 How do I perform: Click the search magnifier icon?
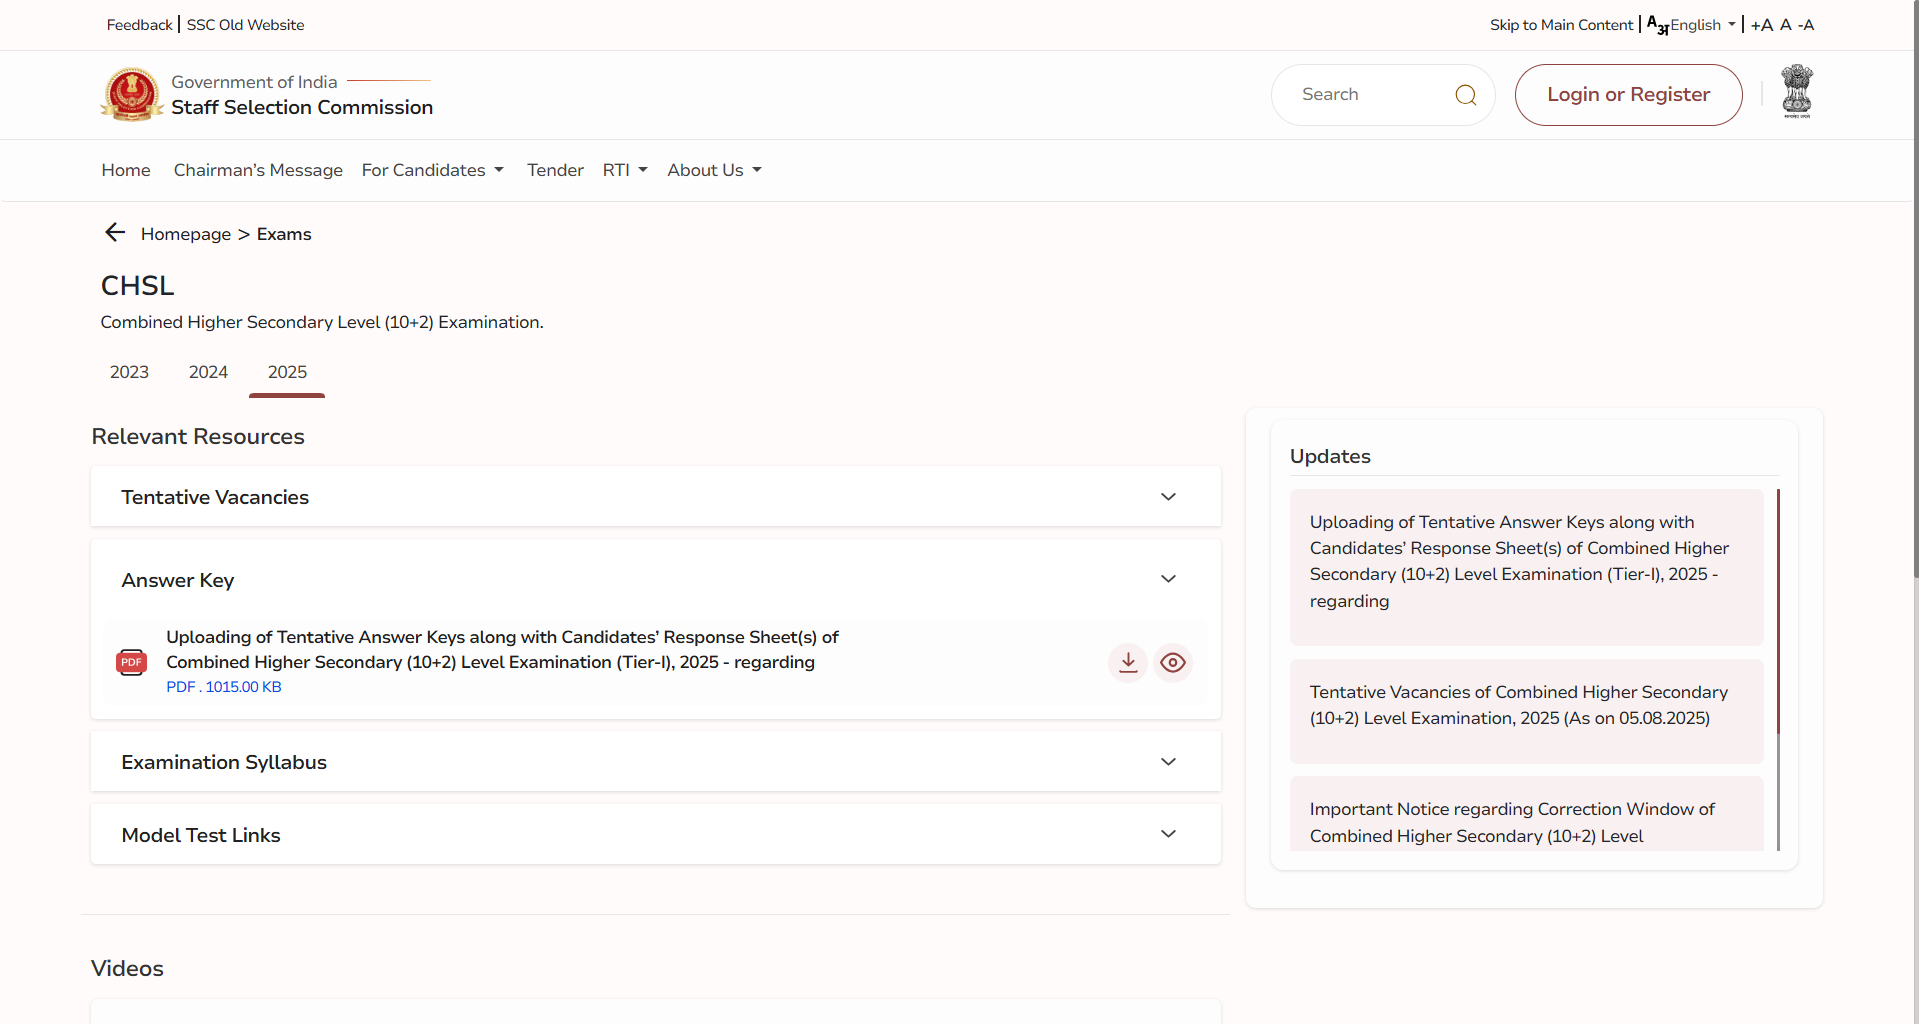coord(1465,95)
